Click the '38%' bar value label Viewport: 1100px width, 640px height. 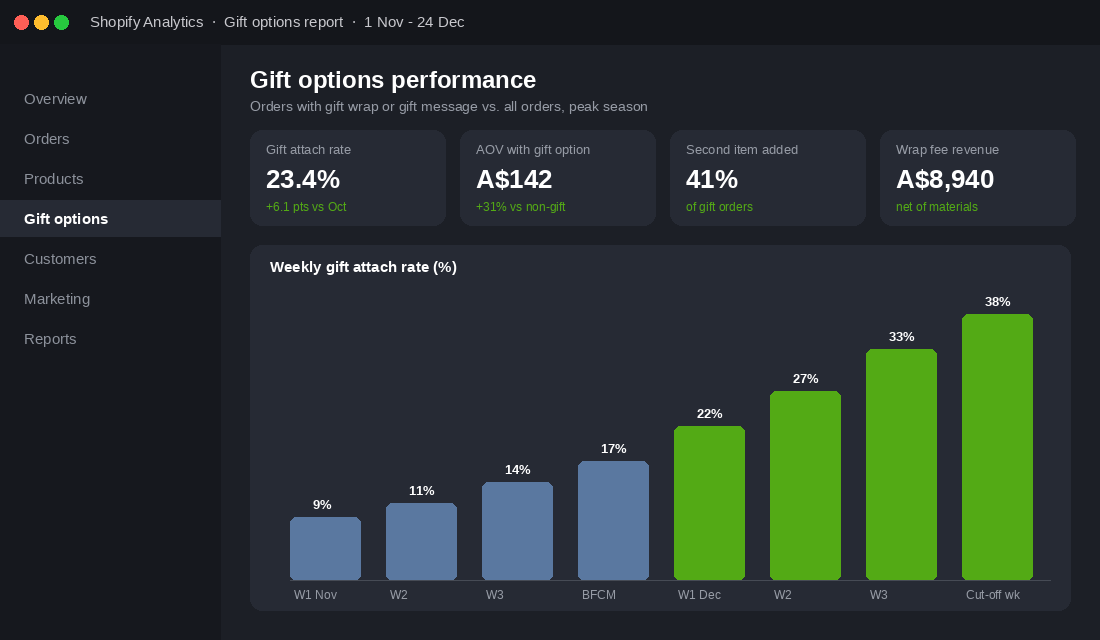(x=998, y=302)
